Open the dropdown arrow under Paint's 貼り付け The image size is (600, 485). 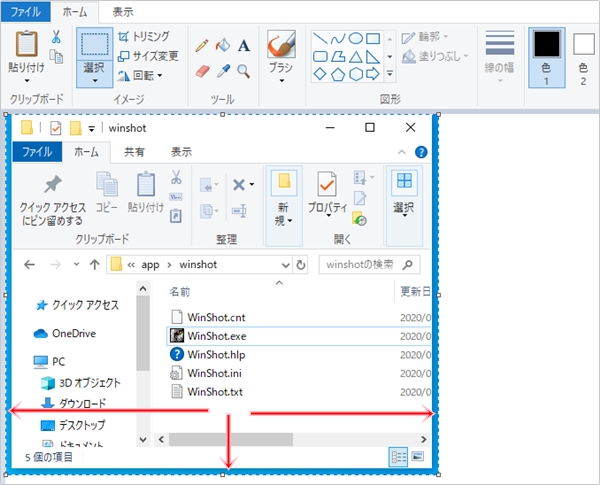pos(27,81)
